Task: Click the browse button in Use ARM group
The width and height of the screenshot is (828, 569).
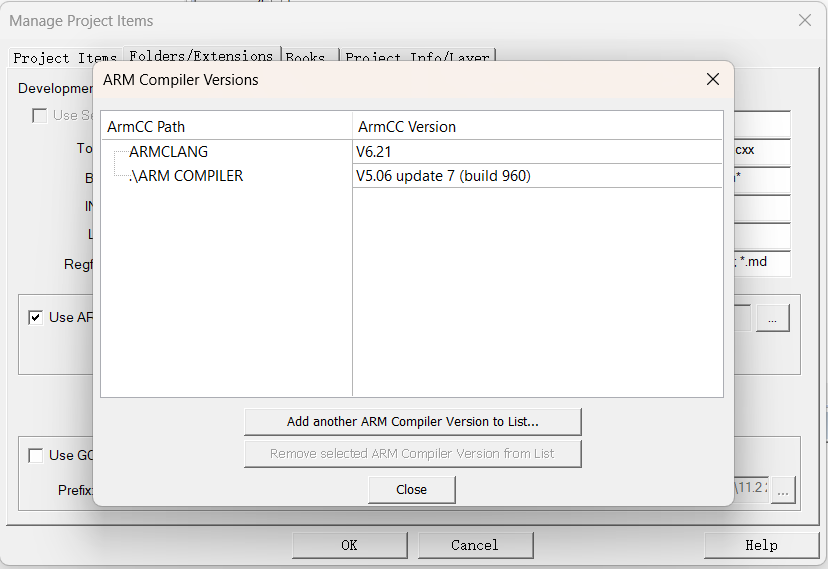Action: click(772, 318)
